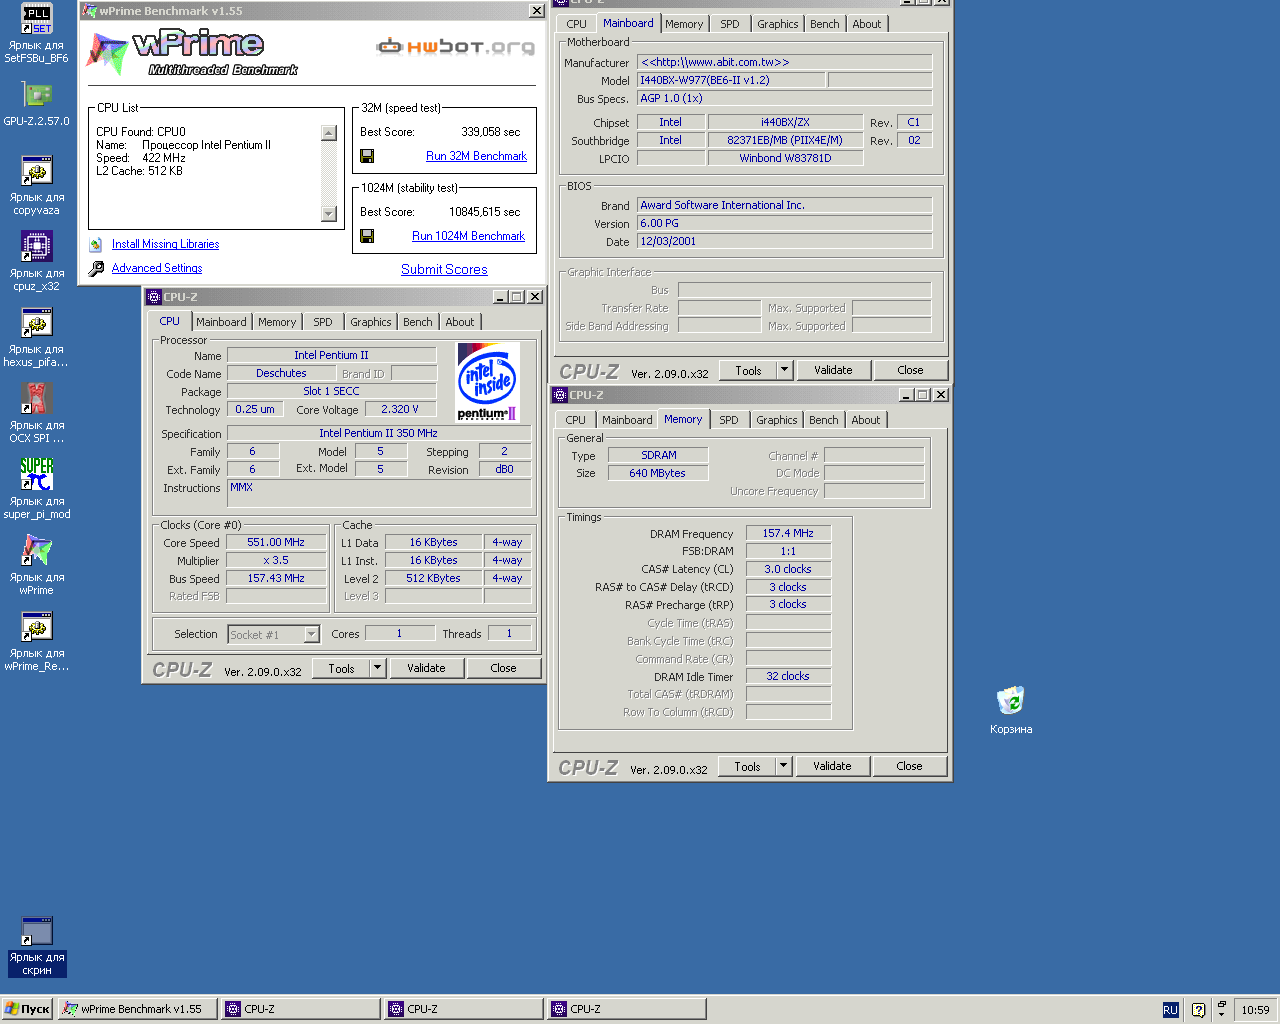Switch to Mainboard tab in CPU window
Screen dimensions: 1280x1024
pos(221,322)
